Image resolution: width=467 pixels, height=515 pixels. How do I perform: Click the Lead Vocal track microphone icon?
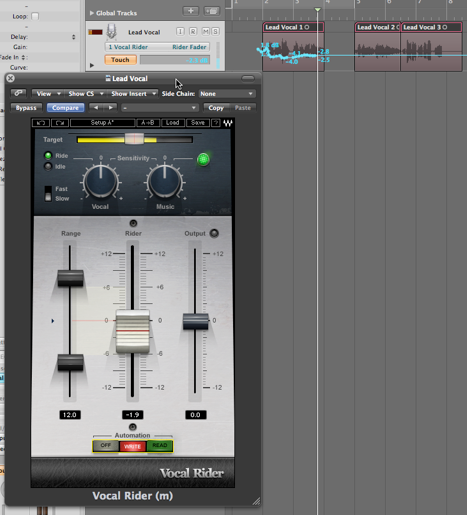[112, 32]
